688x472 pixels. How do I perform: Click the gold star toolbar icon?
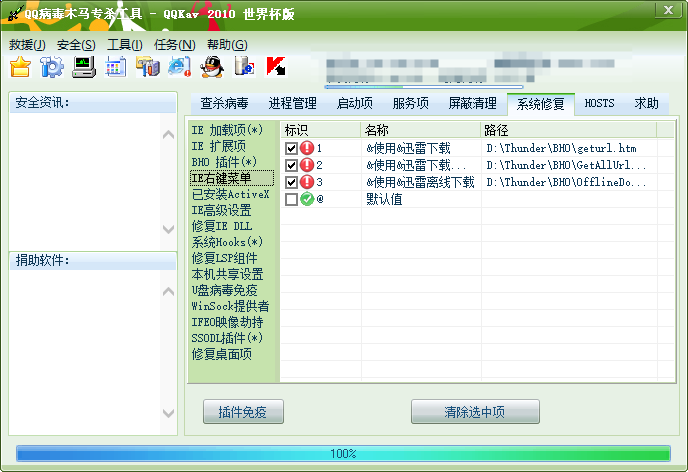click(x=20, y=67)
